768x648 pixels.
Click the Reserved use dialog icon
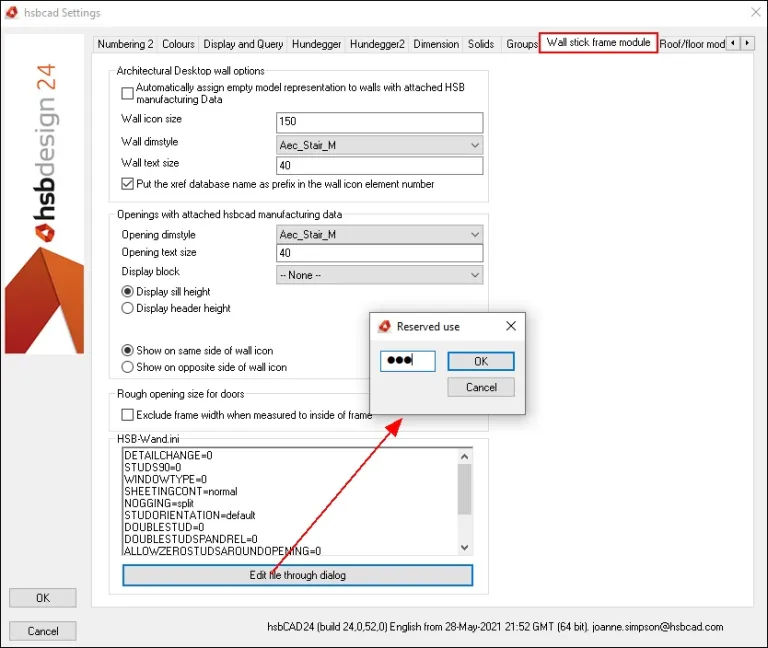(x=384, y=326)
